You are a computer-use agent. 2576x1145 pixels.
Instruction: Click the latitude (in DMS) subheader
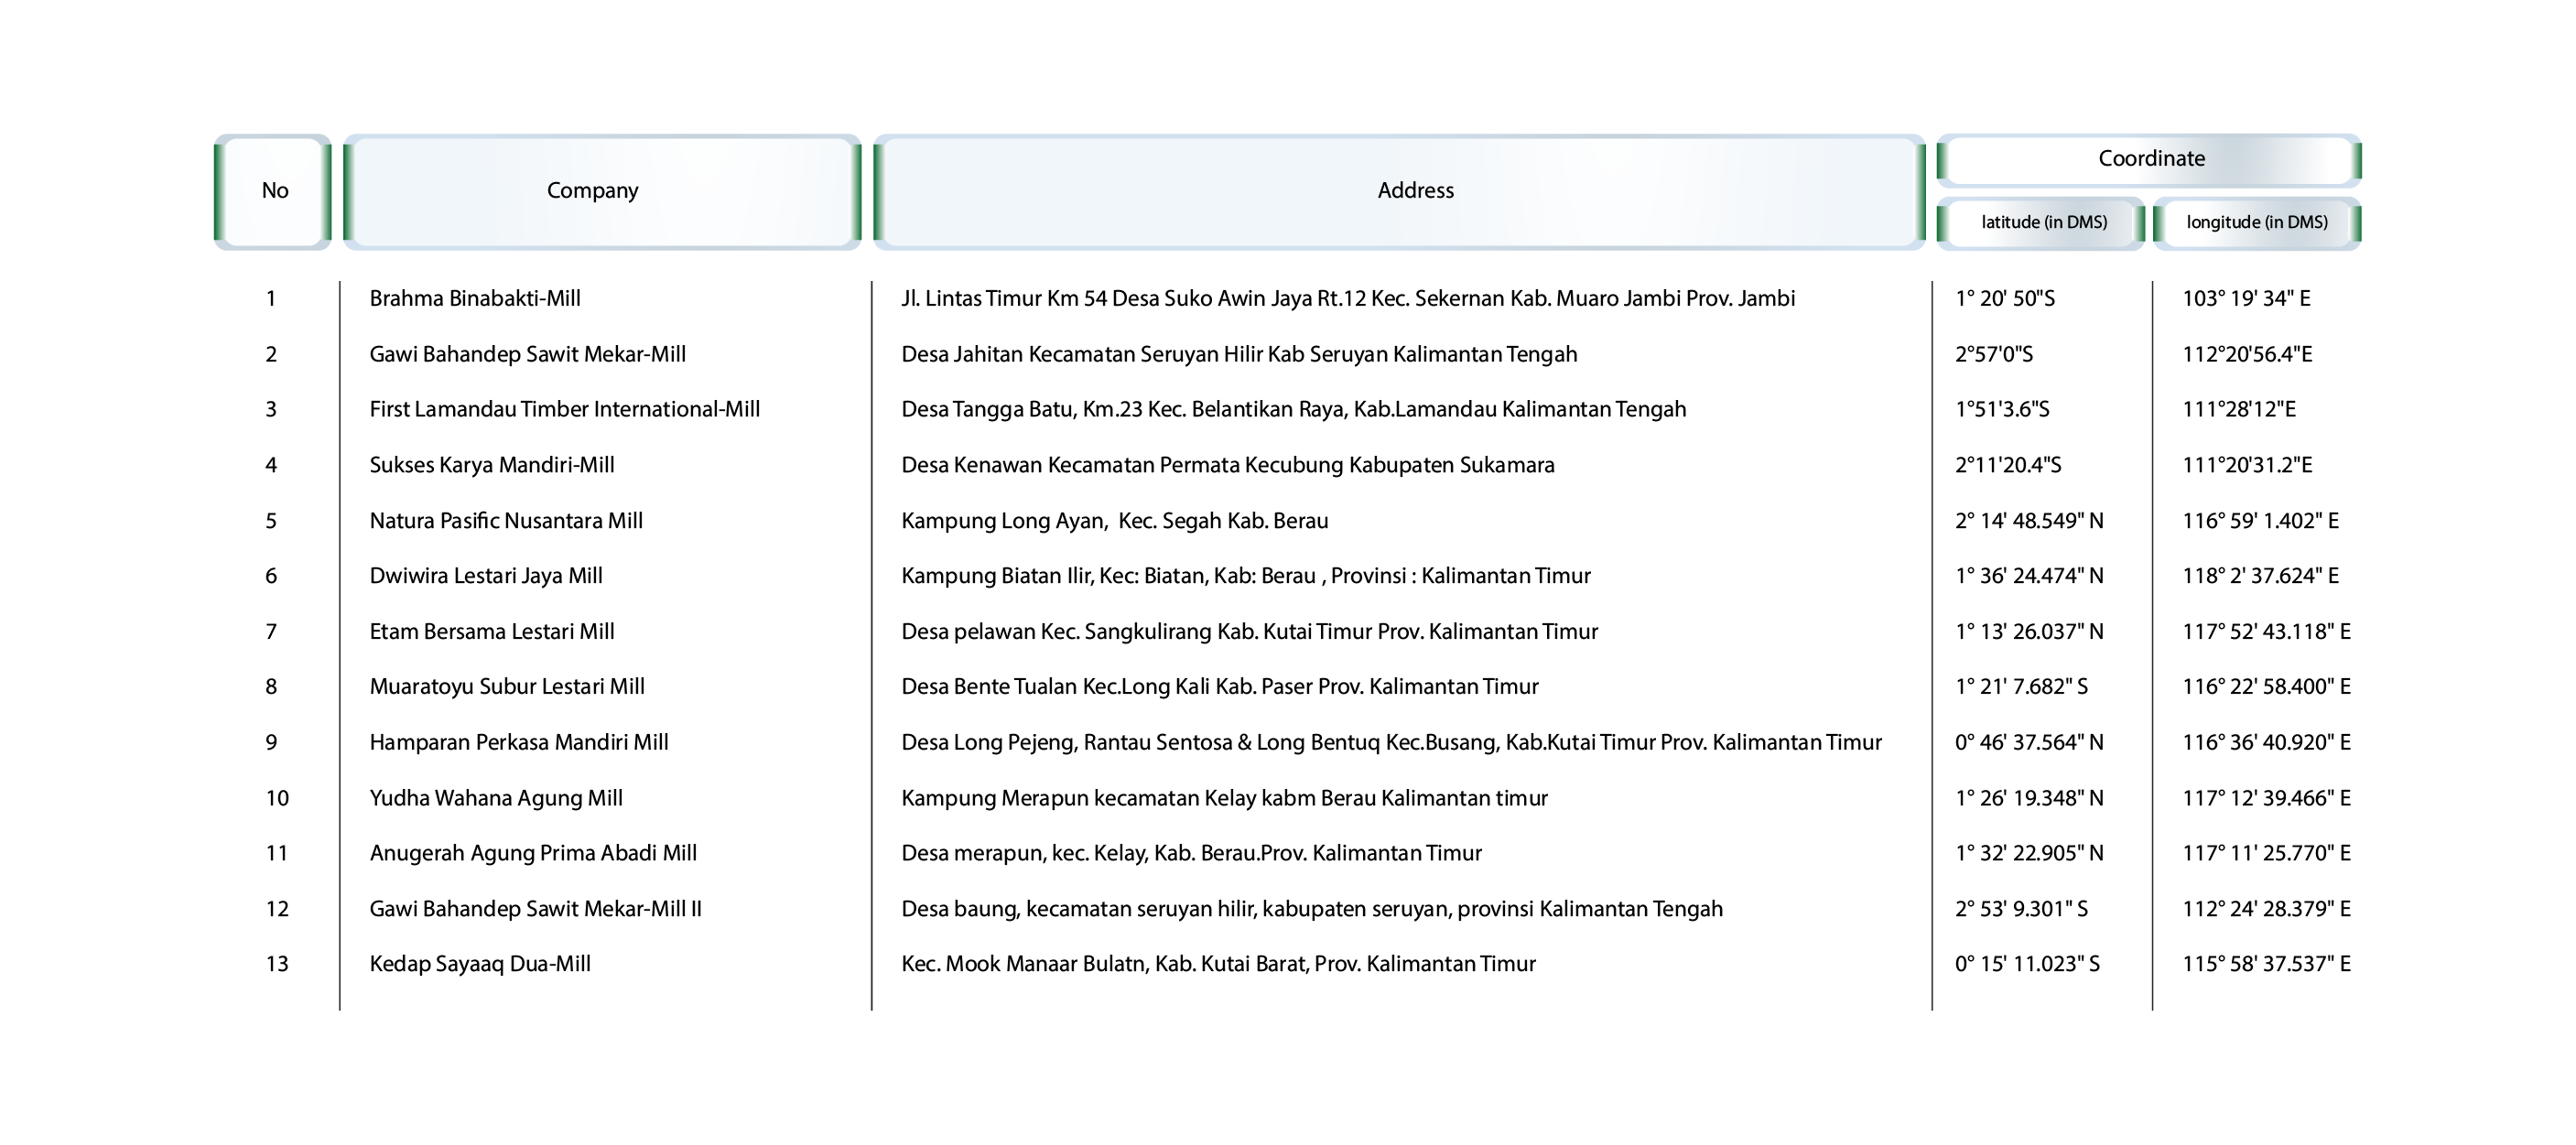point(2043,222)
